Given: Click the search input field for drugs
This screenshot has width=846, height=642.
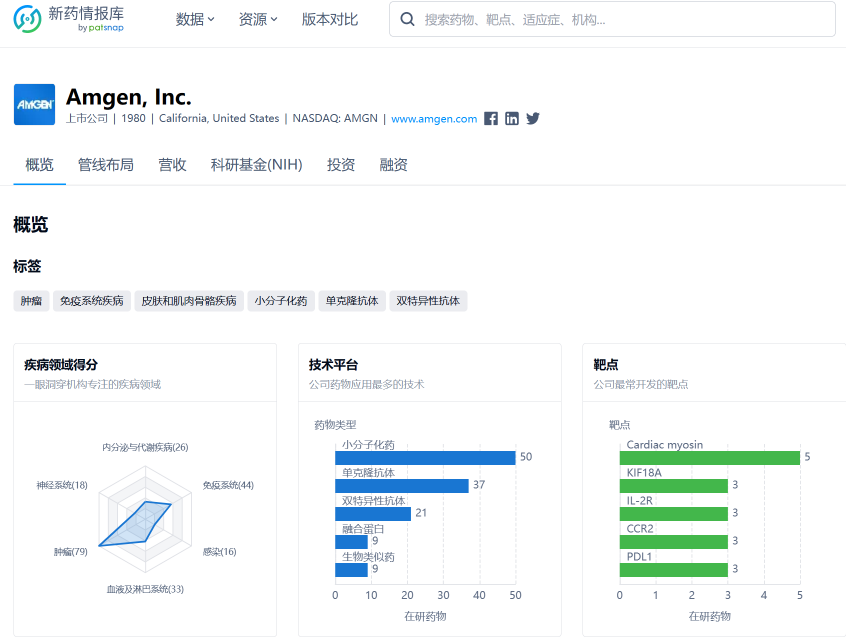Looking at the screenshot, I should click(x=620, y=19).
